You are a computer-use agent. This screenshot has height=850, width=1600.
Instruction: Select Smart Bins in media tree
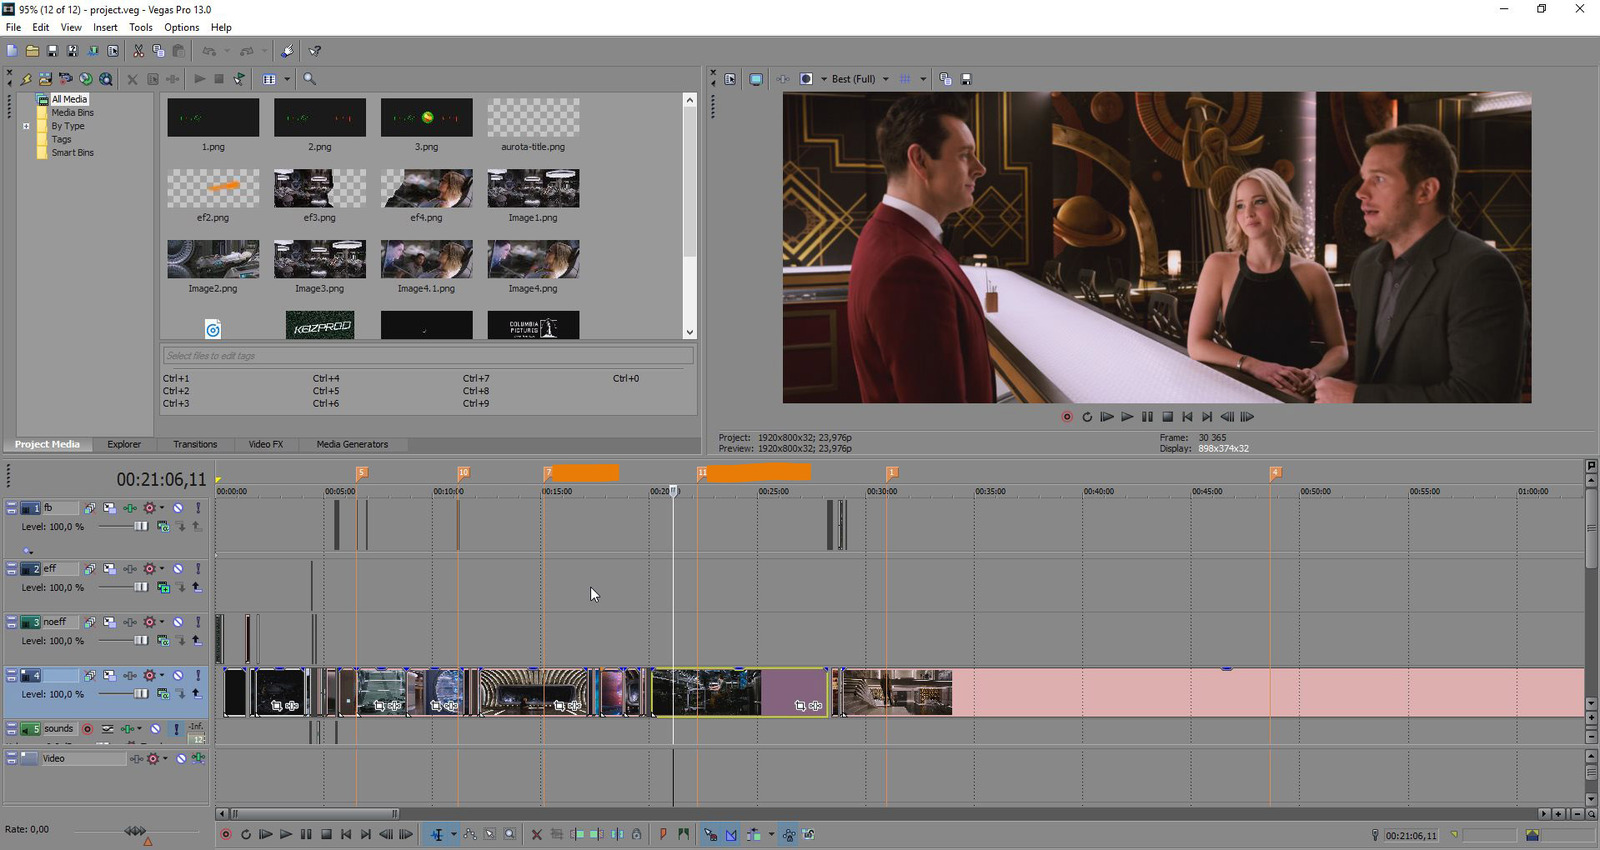(x=72, y=153)
